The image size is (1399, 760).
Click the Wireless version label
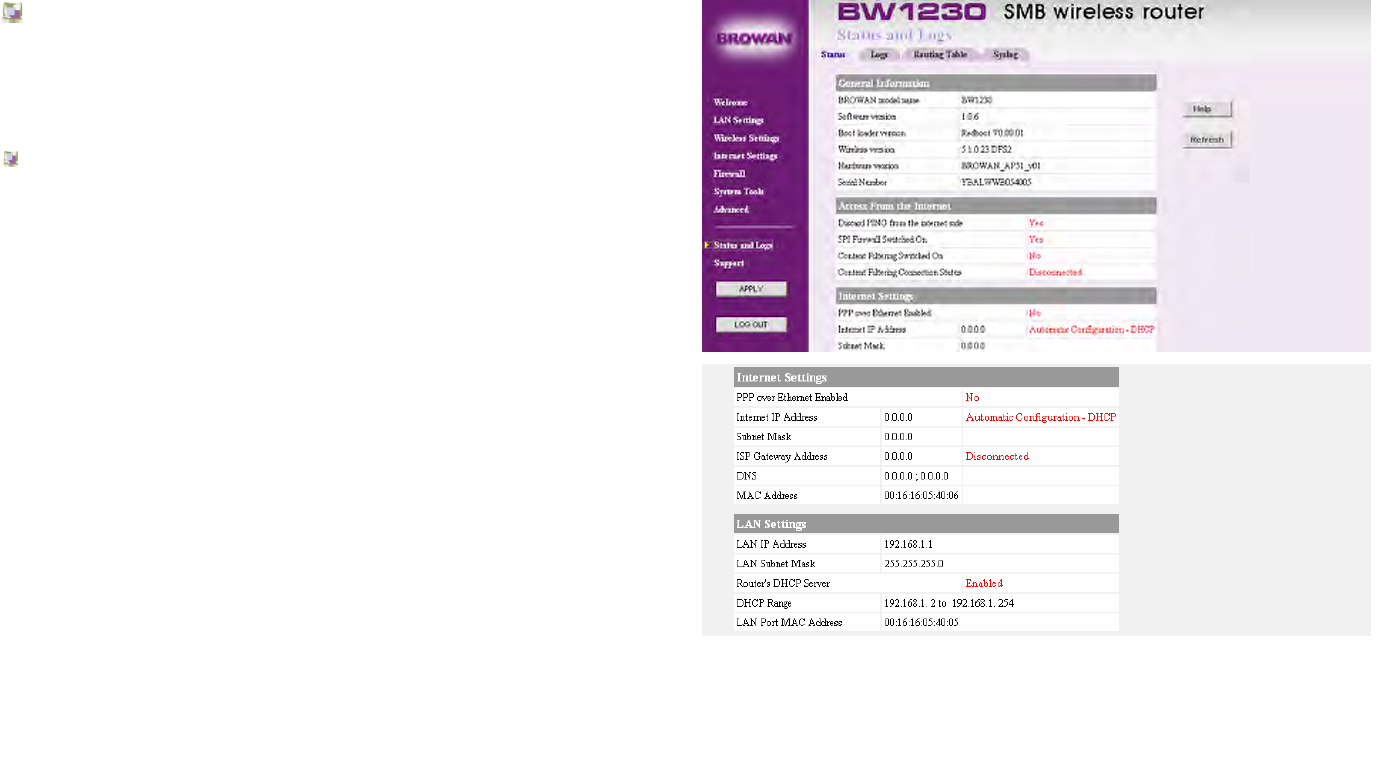point(866,150)
